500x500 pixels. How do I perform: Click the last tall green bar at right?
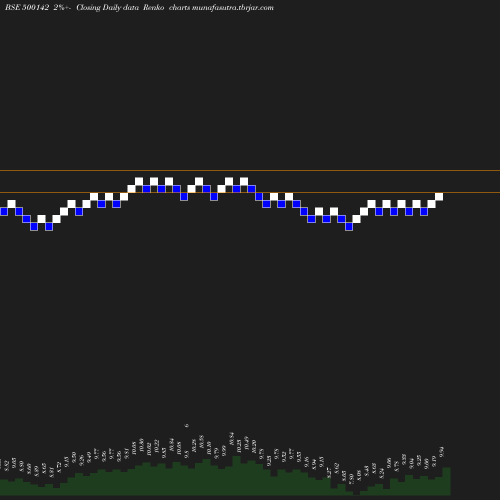click(447, 481)
